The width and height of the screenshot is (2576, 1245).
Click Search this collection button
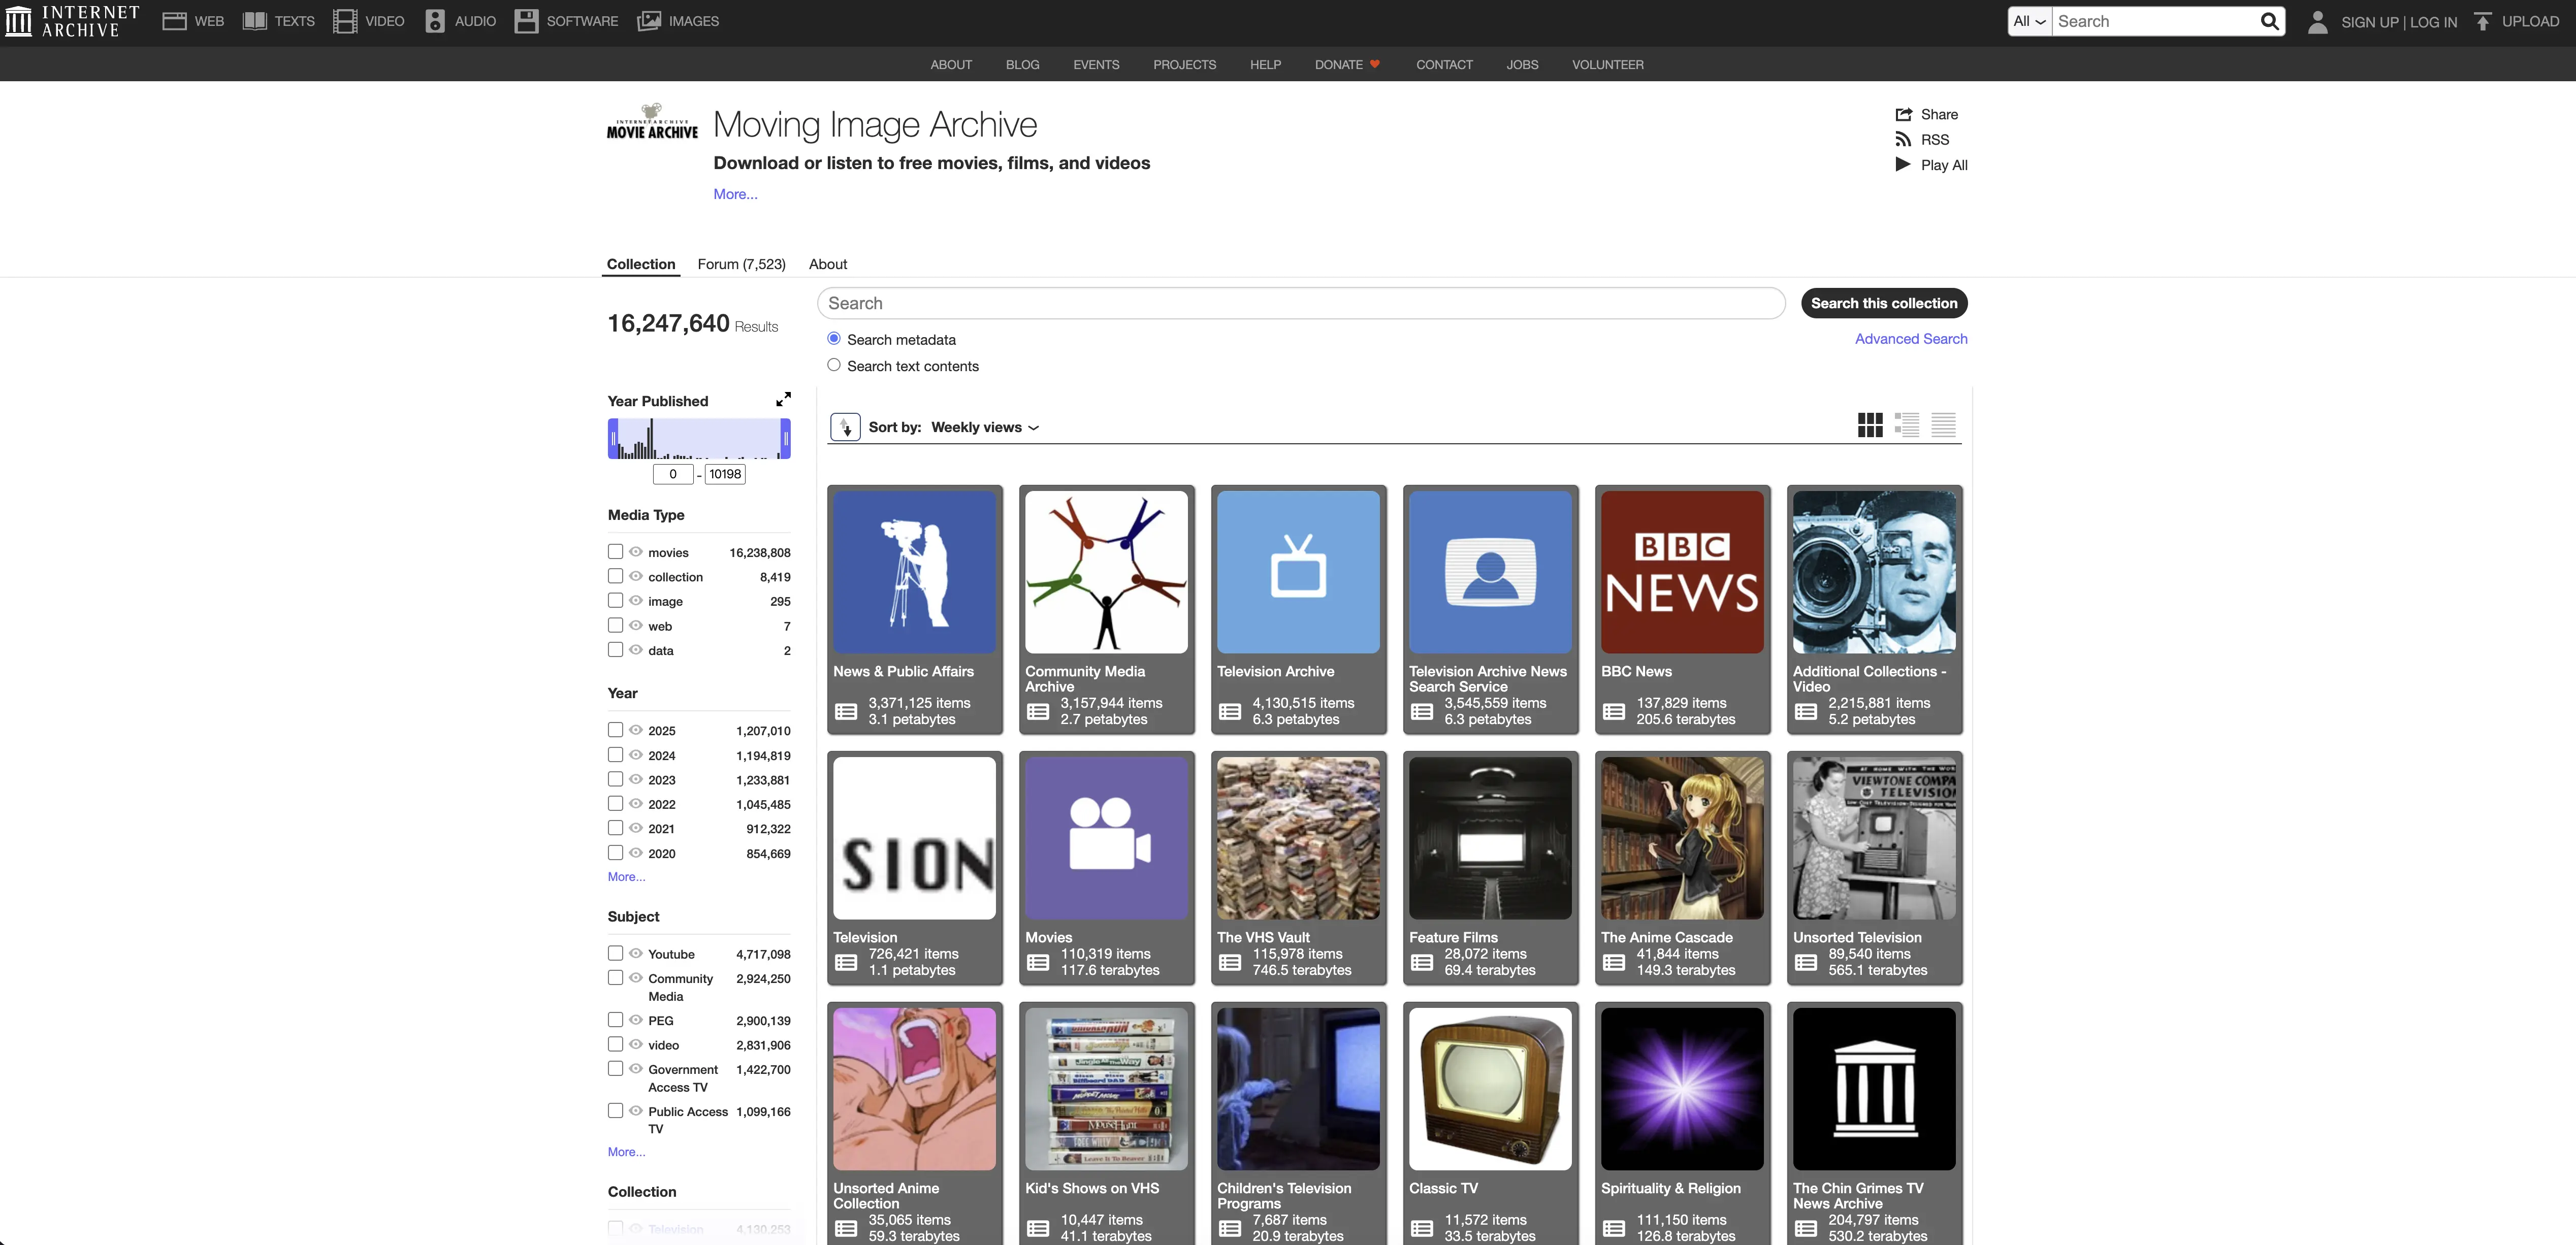pyautogui.click(x=1884, y=303)
